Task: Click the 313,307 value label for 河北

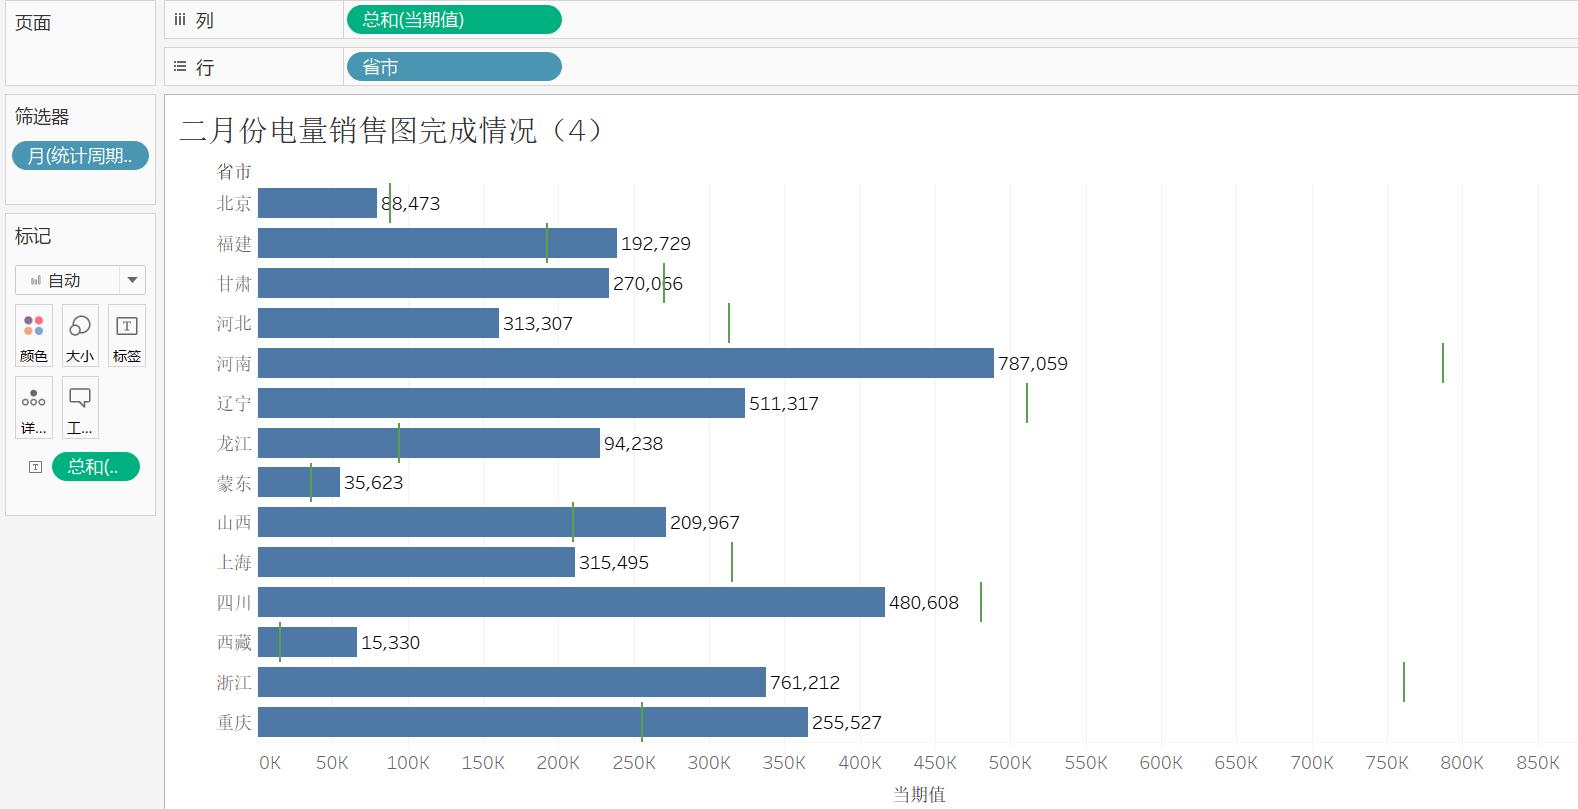Action: [x=538, y=323]
